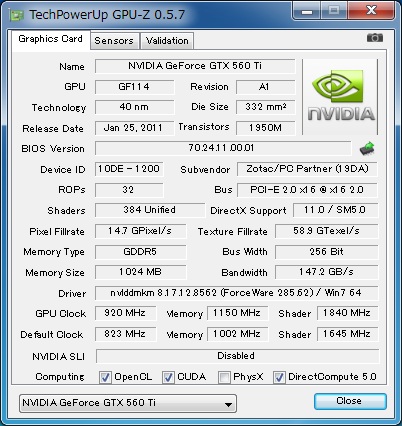Screen dimensions: 402x426
Task: Click the Texture Fillrate value 58.9 GTexel/s
Action: pyautogui.click(x=327, y=231)
